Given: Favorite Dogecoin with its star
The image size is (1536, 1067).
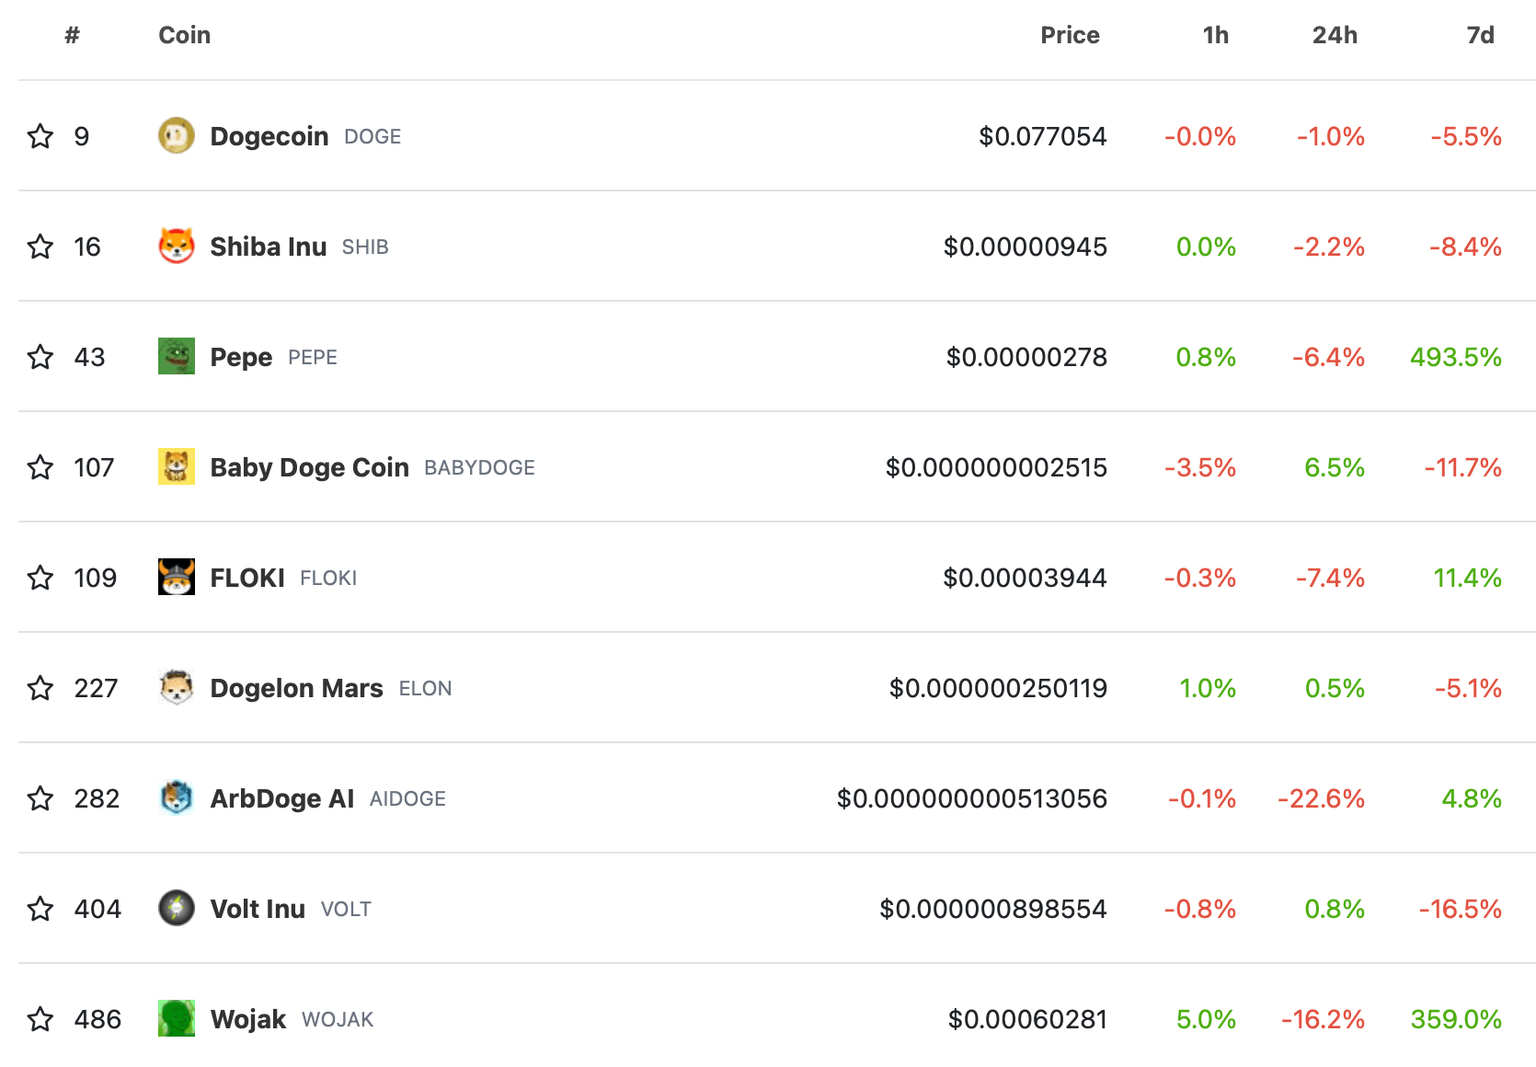Looking at the screenshot, I should 41,136.
